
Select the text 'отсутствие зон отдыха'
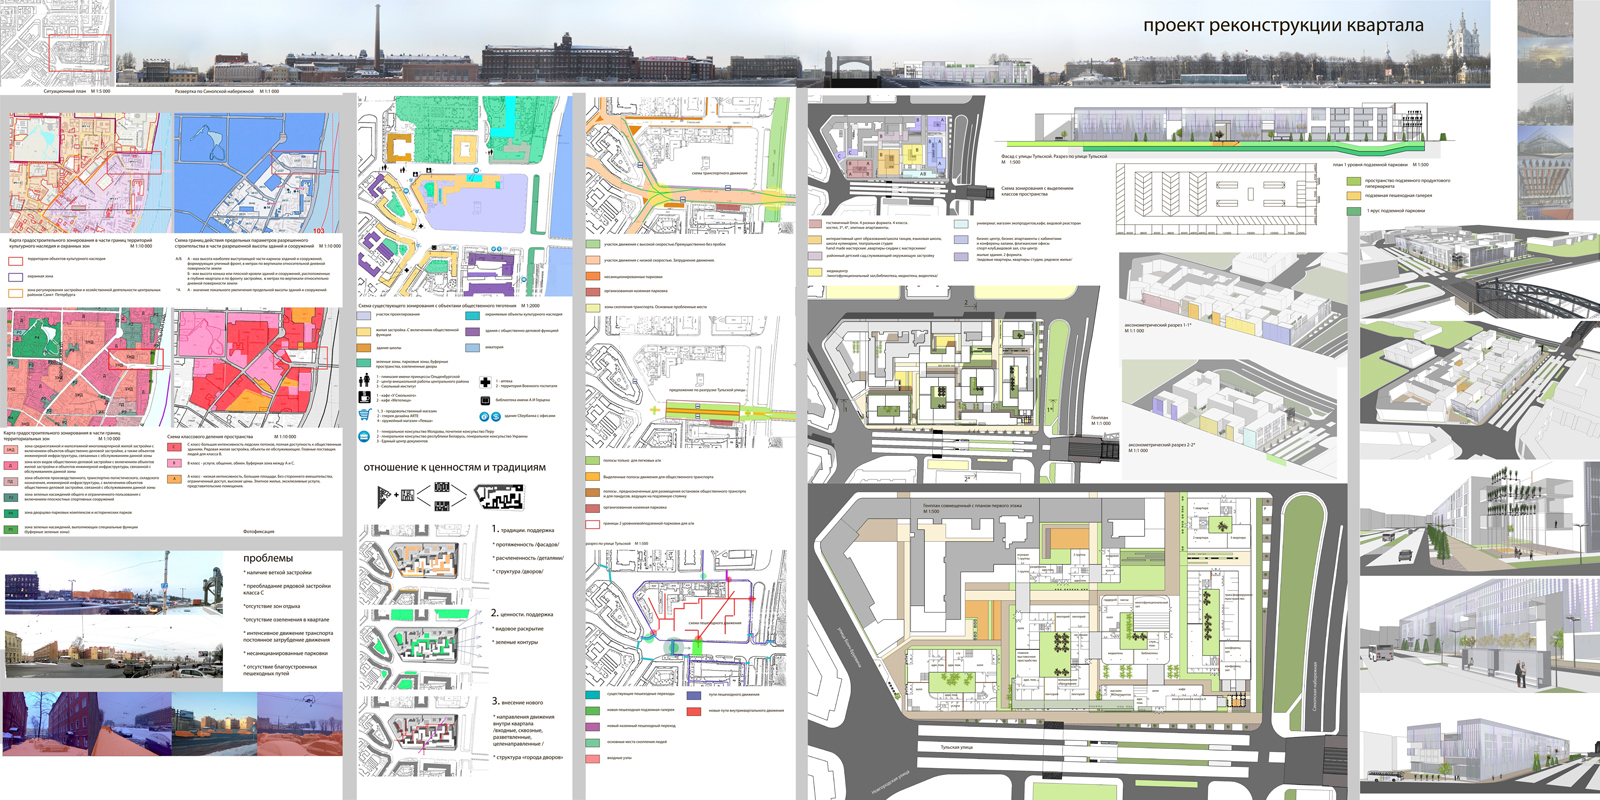click(x=272, y=606)
